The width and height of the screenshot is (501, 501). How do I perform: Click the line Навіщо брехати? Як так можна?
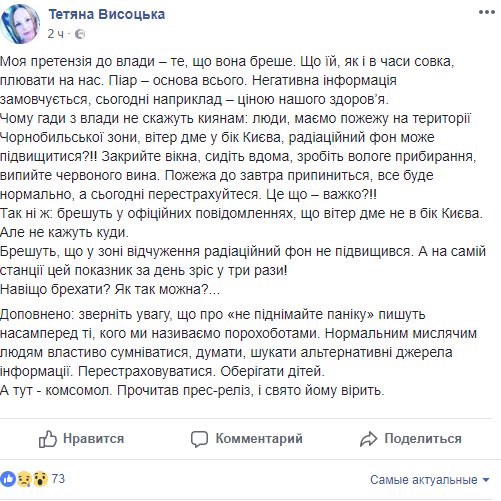coord(110,289)
